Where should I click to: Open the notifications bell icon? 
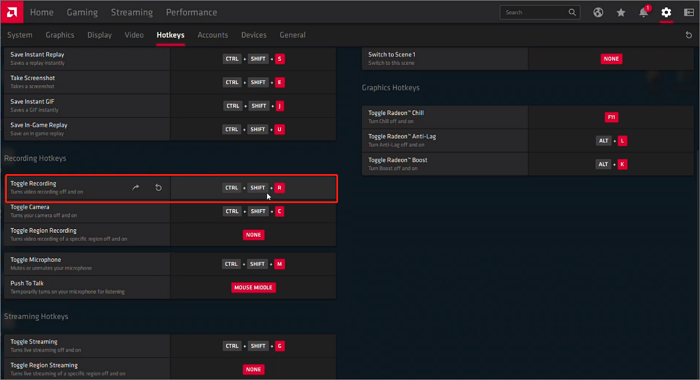643,12
